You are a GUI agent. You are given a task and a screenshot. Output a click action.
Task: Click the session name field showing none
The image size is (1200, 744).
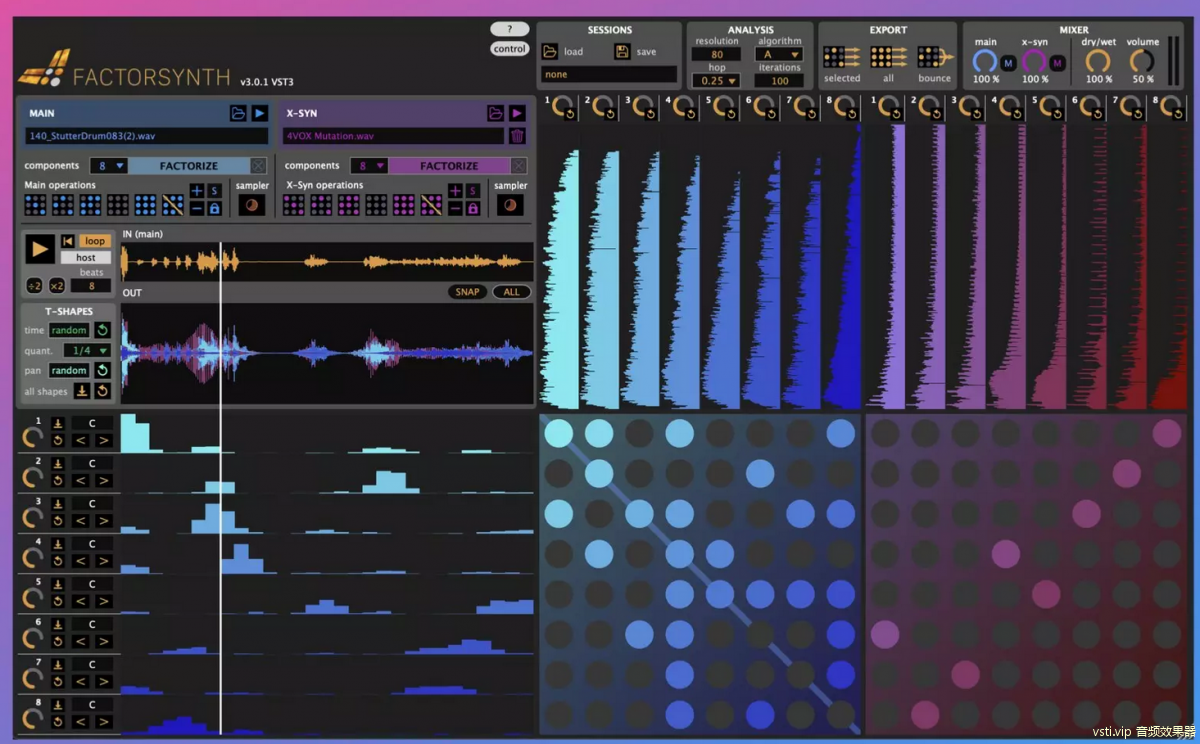(x=609, y=75)
